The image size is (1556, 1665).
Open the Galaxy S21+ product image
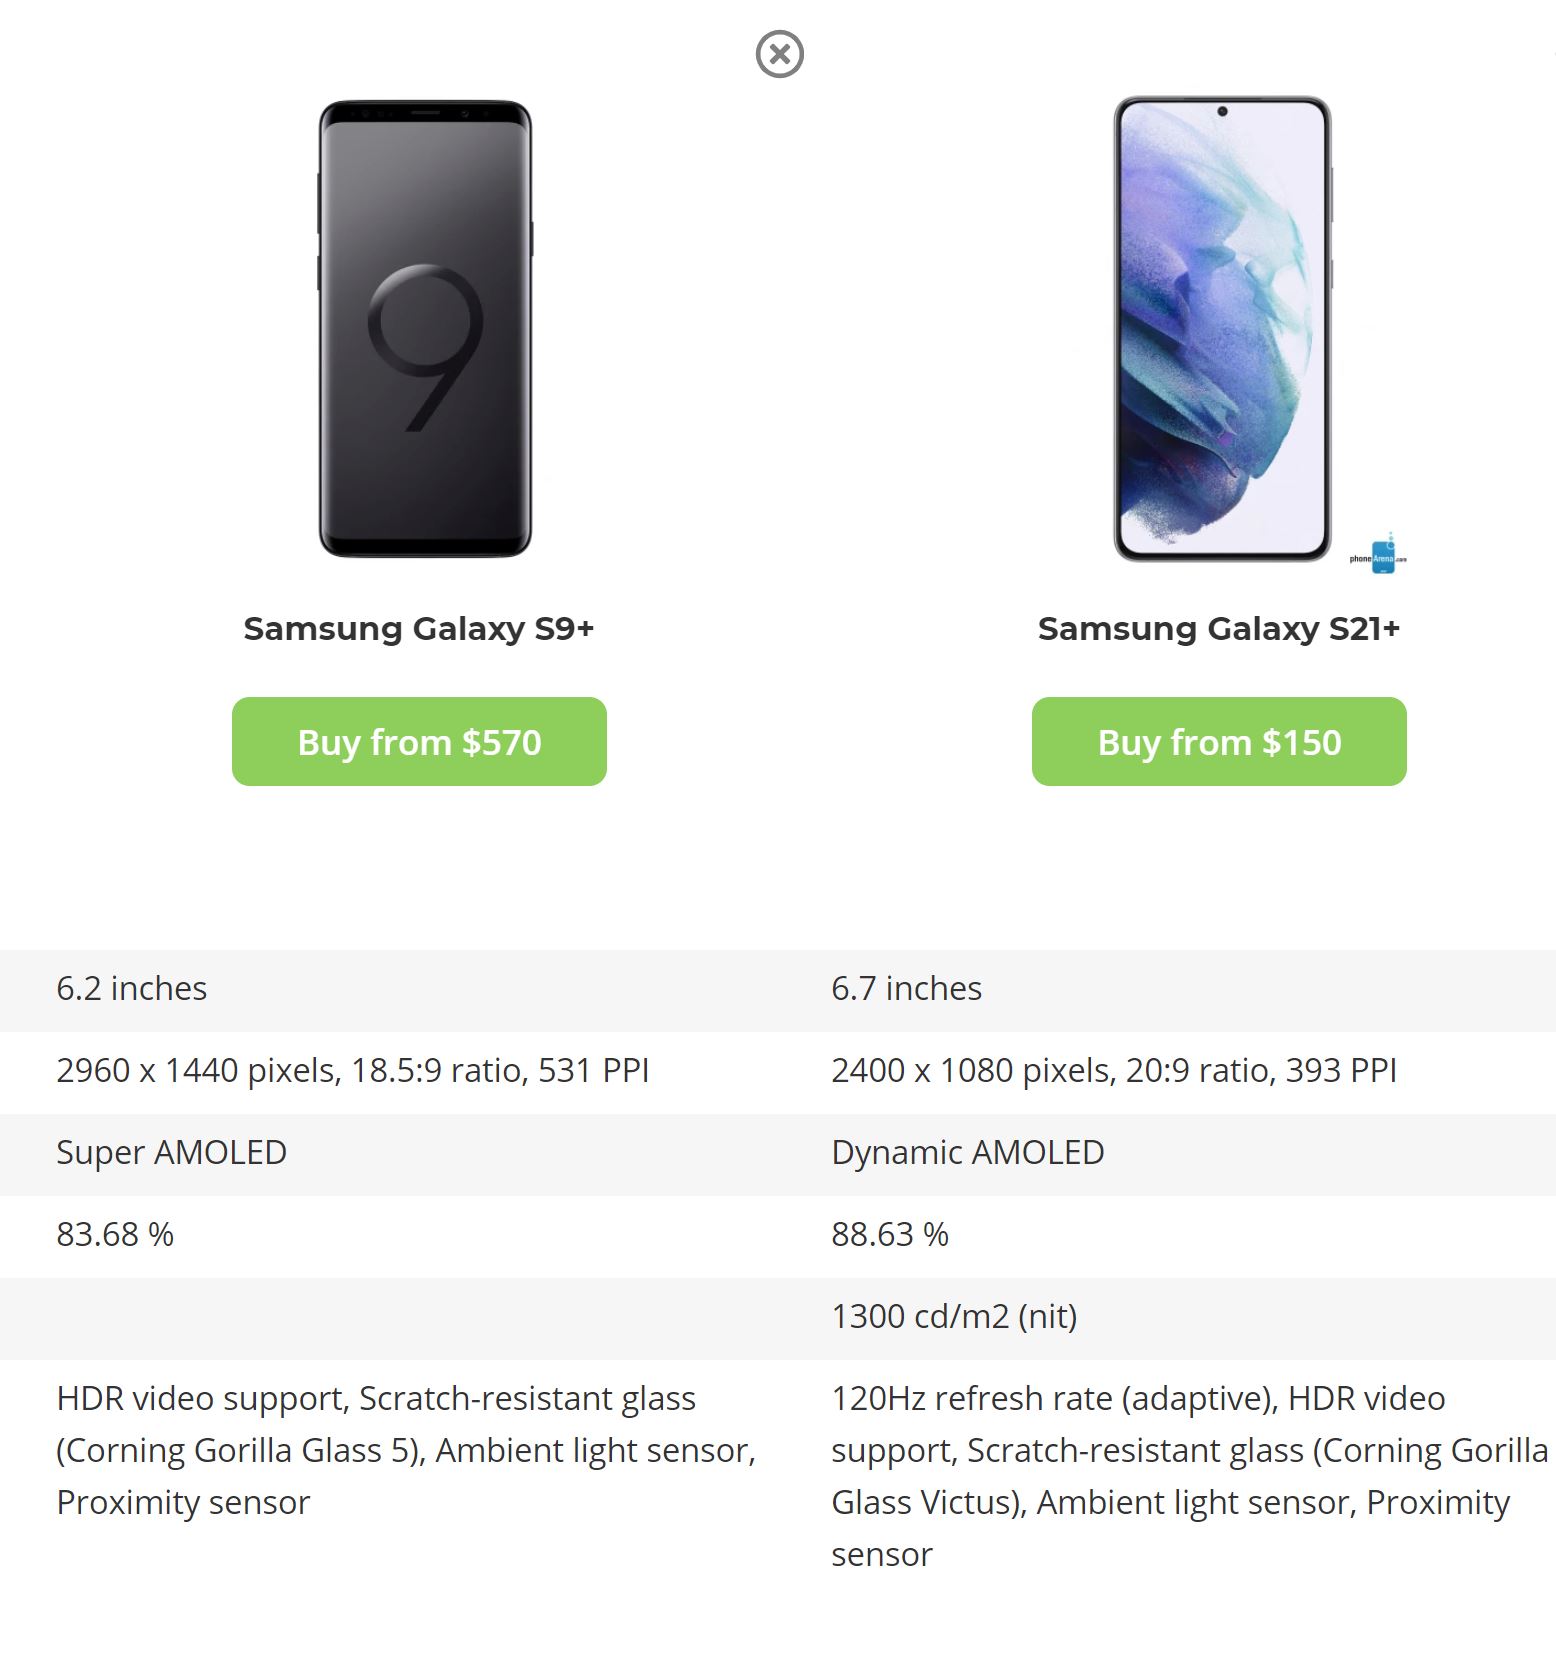click(1222, 330)
